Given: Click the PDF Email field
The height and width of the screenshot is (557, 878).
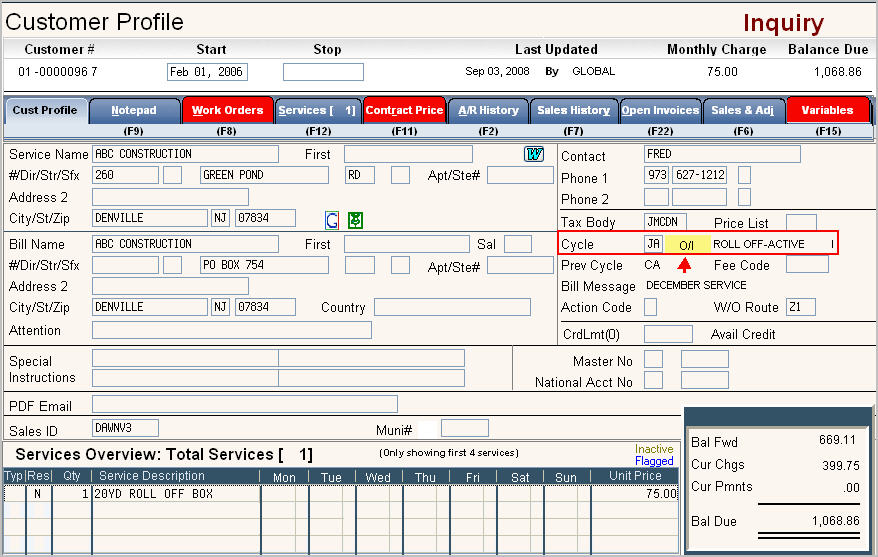Looking at the screenshot, I should 245,404.
